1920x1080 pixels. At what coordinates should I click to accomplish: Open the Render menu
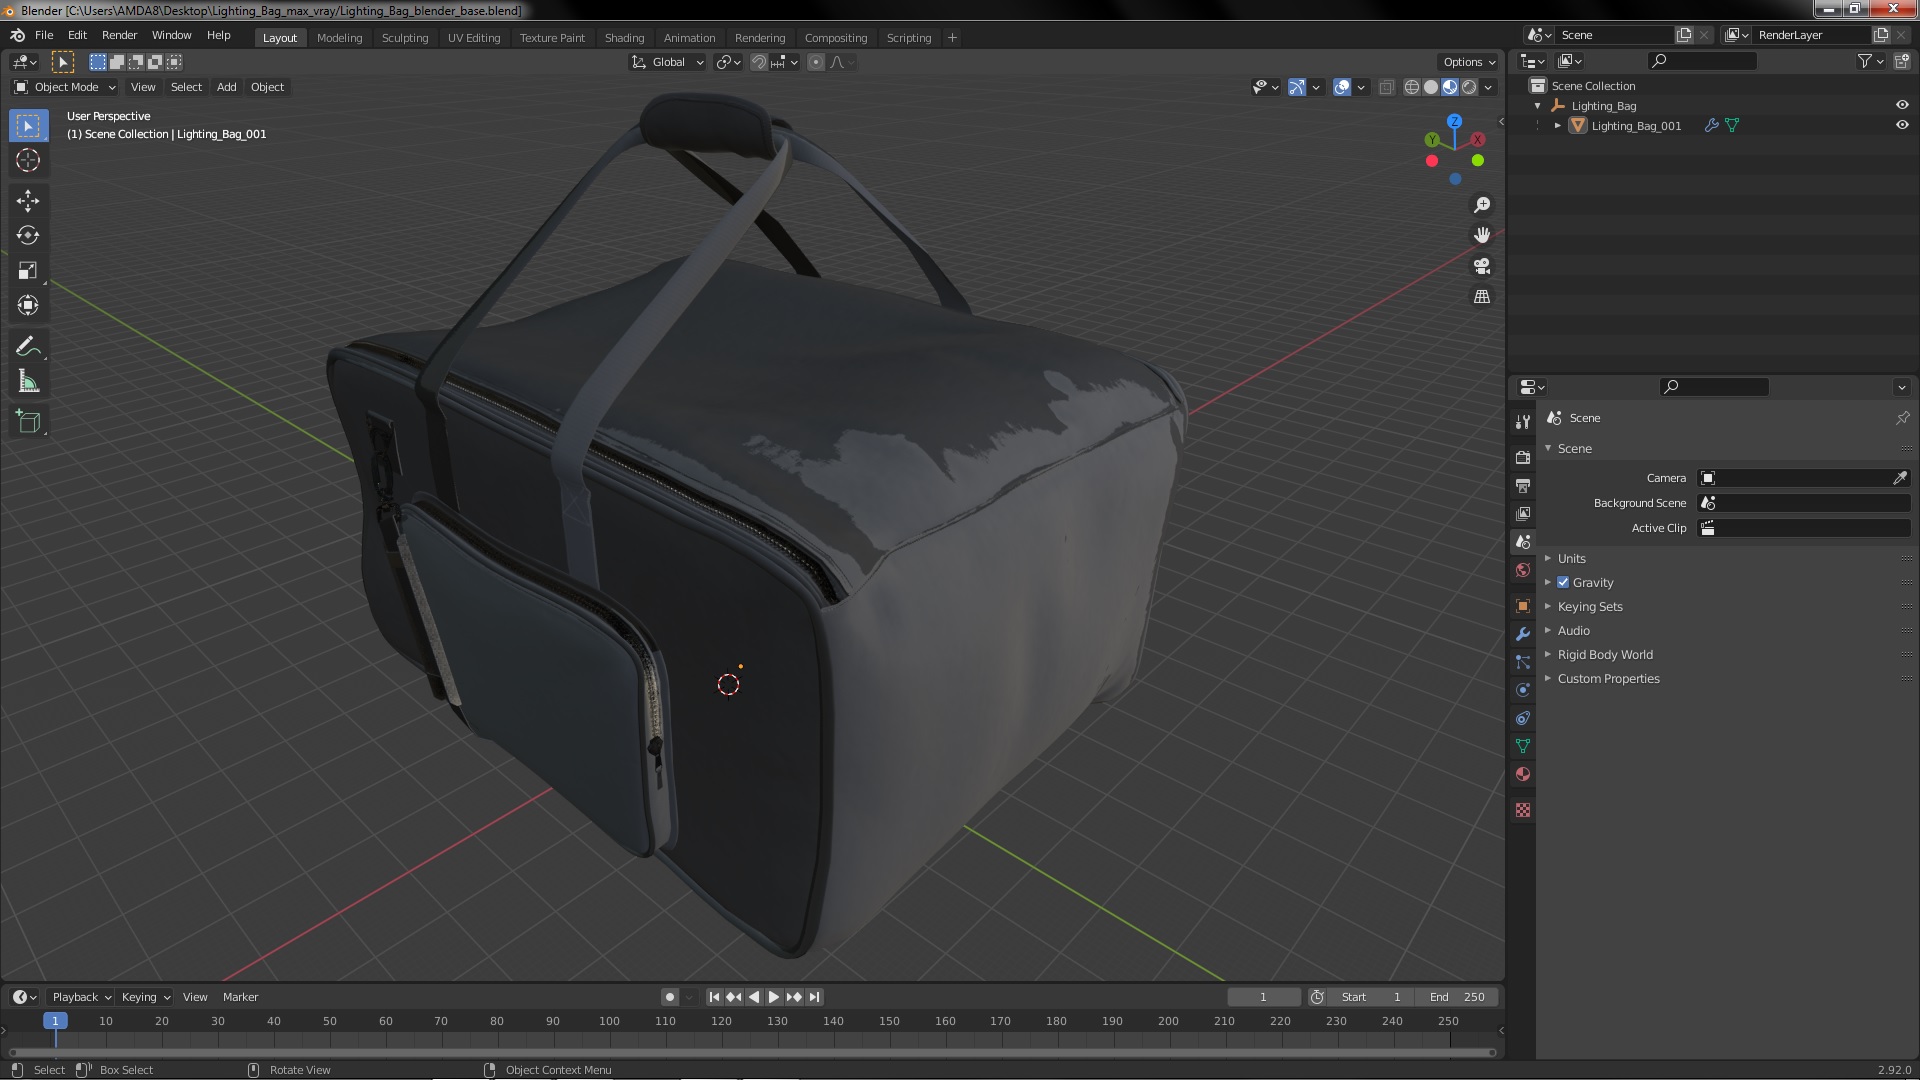click(119, 35)
